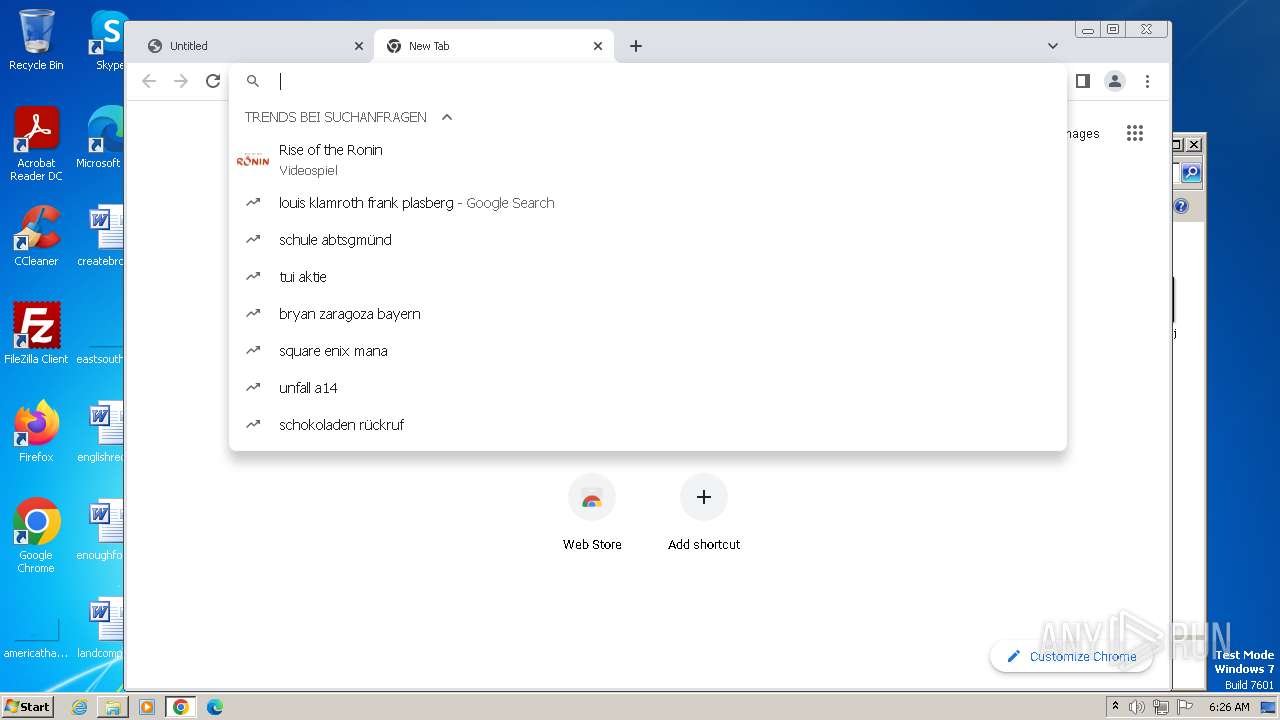Viewport: 1280px width, 720px height.
Task: Select tui aktie suggestion
Action: pos(648,277)
